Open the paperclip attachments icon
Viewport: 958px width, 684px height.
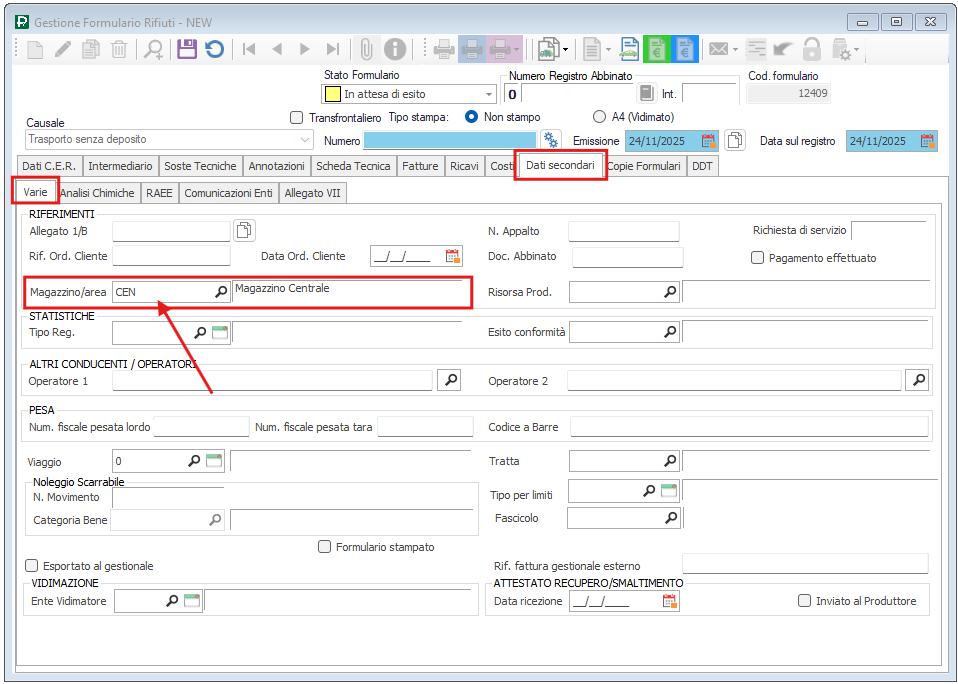point(366,49)
